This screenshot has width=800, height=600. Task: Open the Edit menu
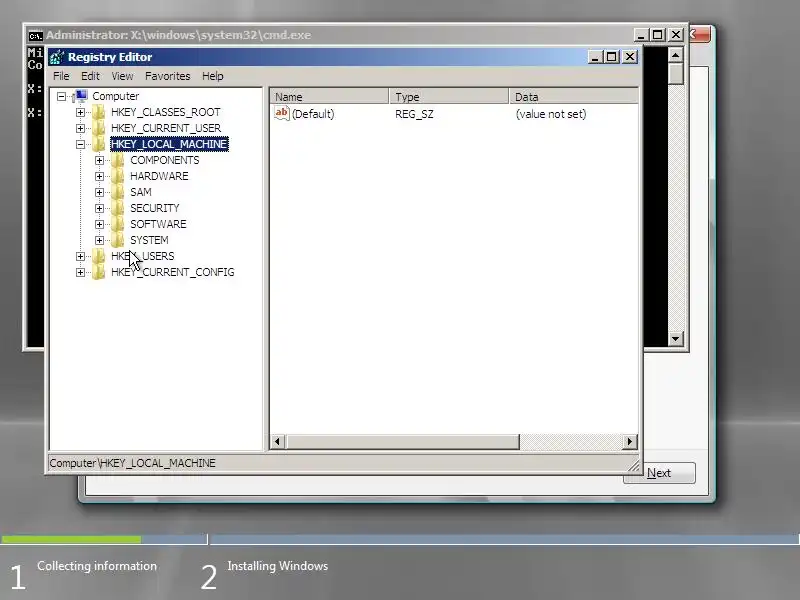(90, 76)
